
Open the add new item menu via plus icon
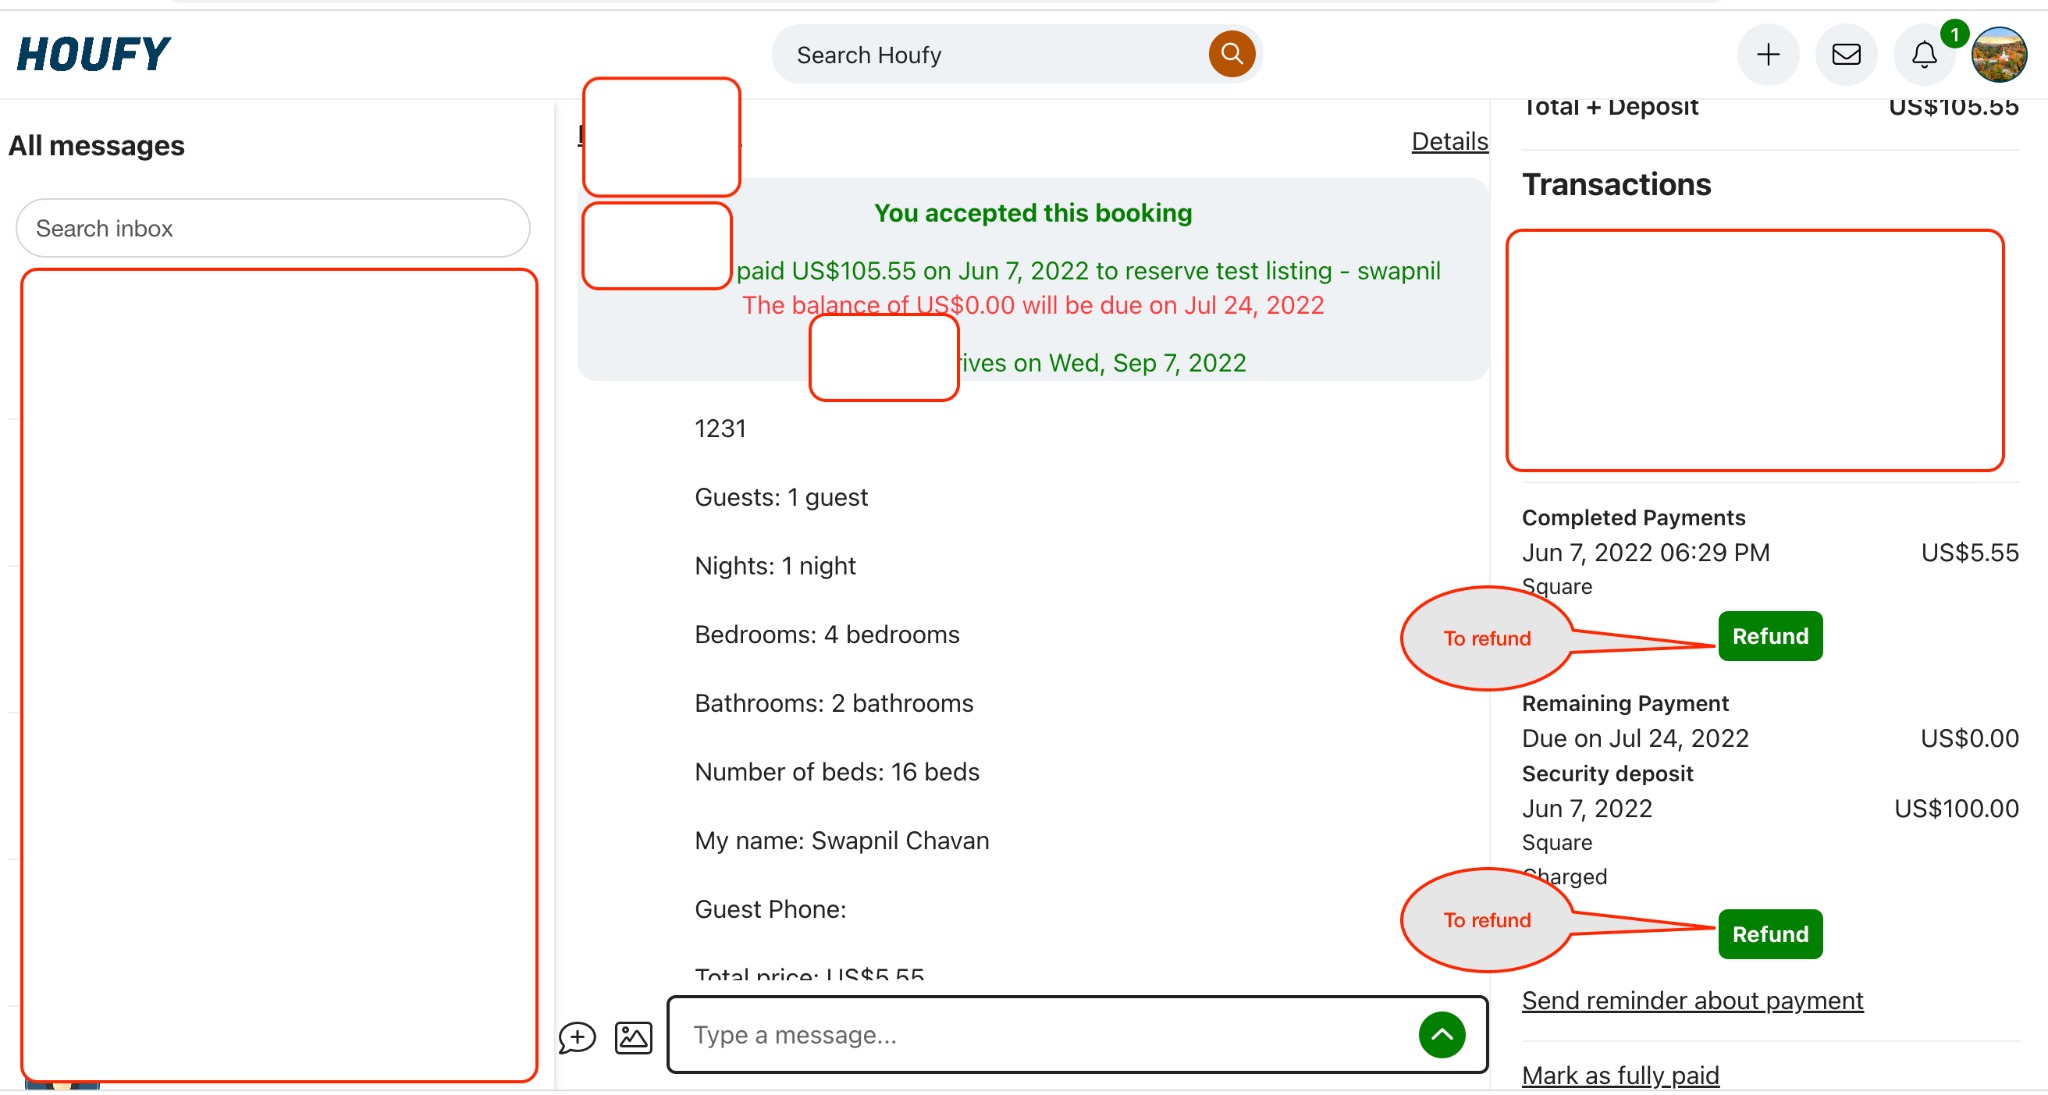point(1768,55)
